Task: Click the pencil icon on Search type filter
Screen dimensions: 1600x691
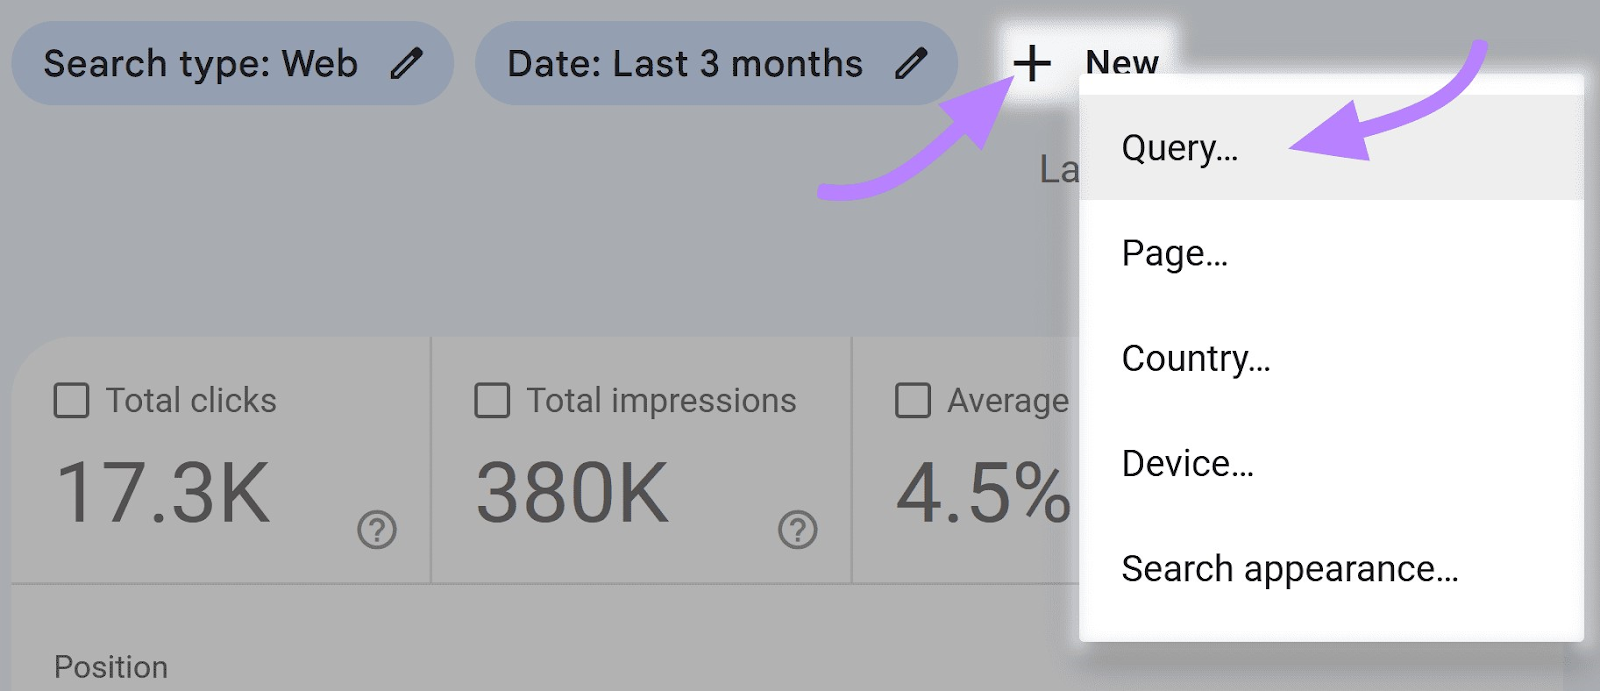Action: click(406, 64)
